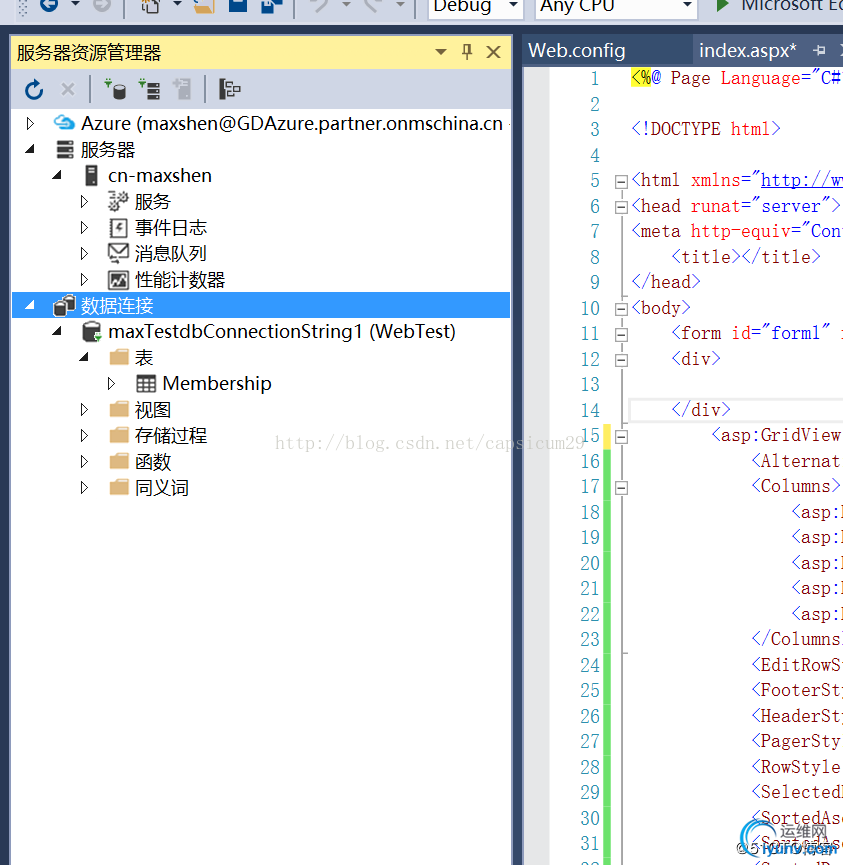Viewport: 843px width, 865px height.
Task: Collapse the cn-maxshen server node
Action: point(57,175)
